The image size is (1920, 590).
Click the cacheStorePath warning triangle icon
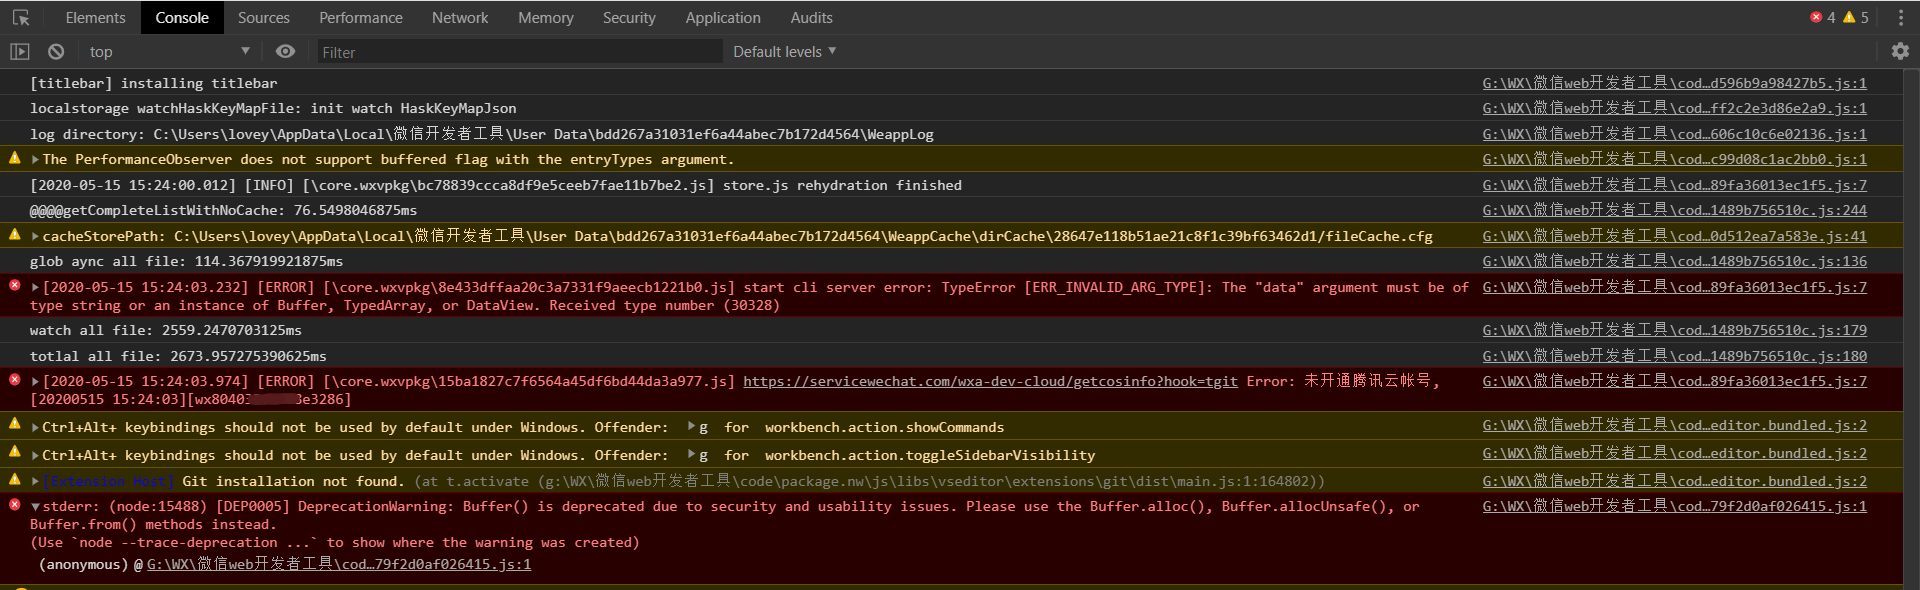(15, 235)
